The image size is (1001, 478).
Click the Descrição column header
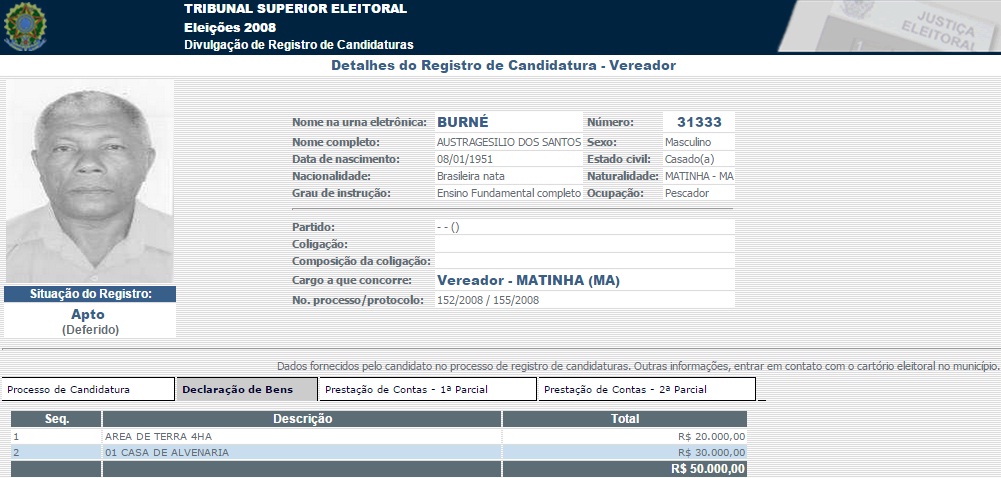302,419
